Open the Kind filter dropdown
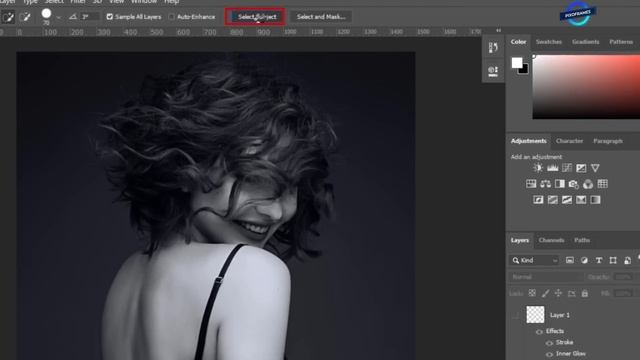 (x=534, y=260)
